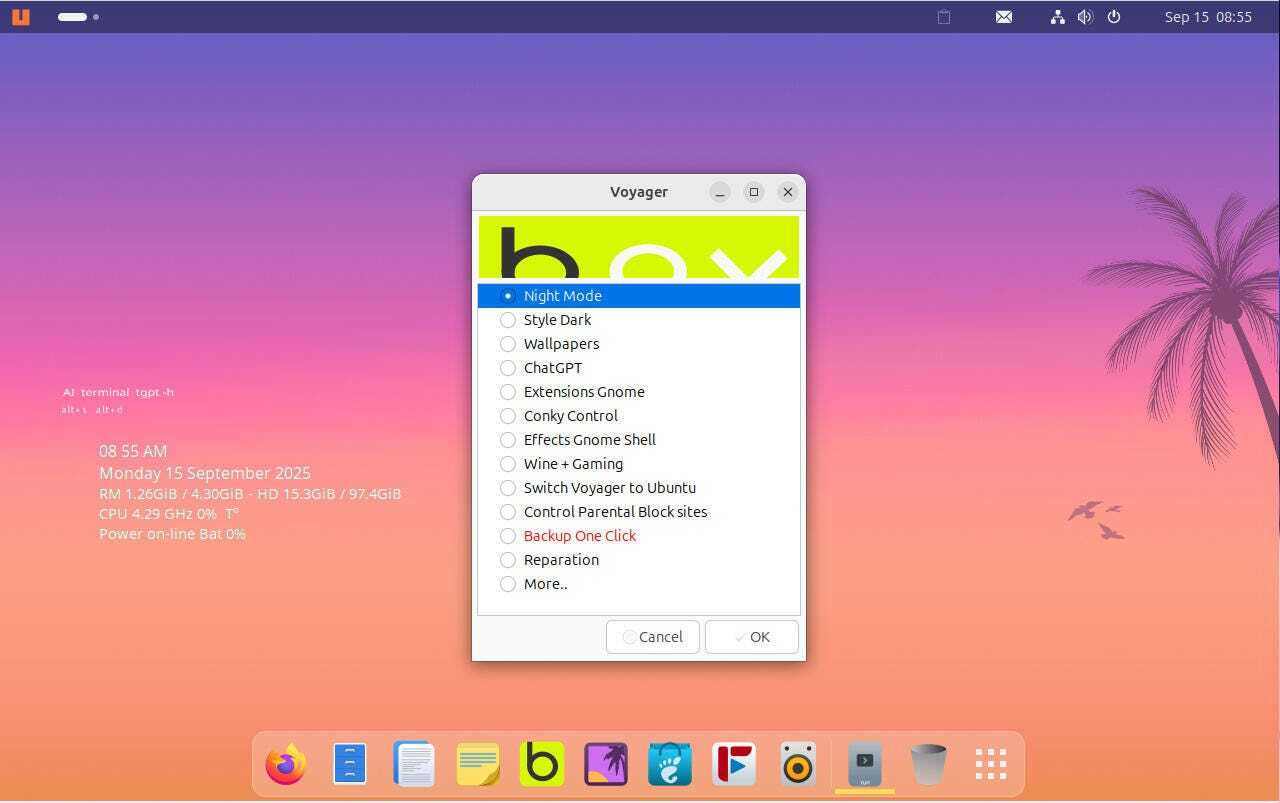Show applications grid in dock
The width and height of the screenshot is (1280, 803).
990,765
